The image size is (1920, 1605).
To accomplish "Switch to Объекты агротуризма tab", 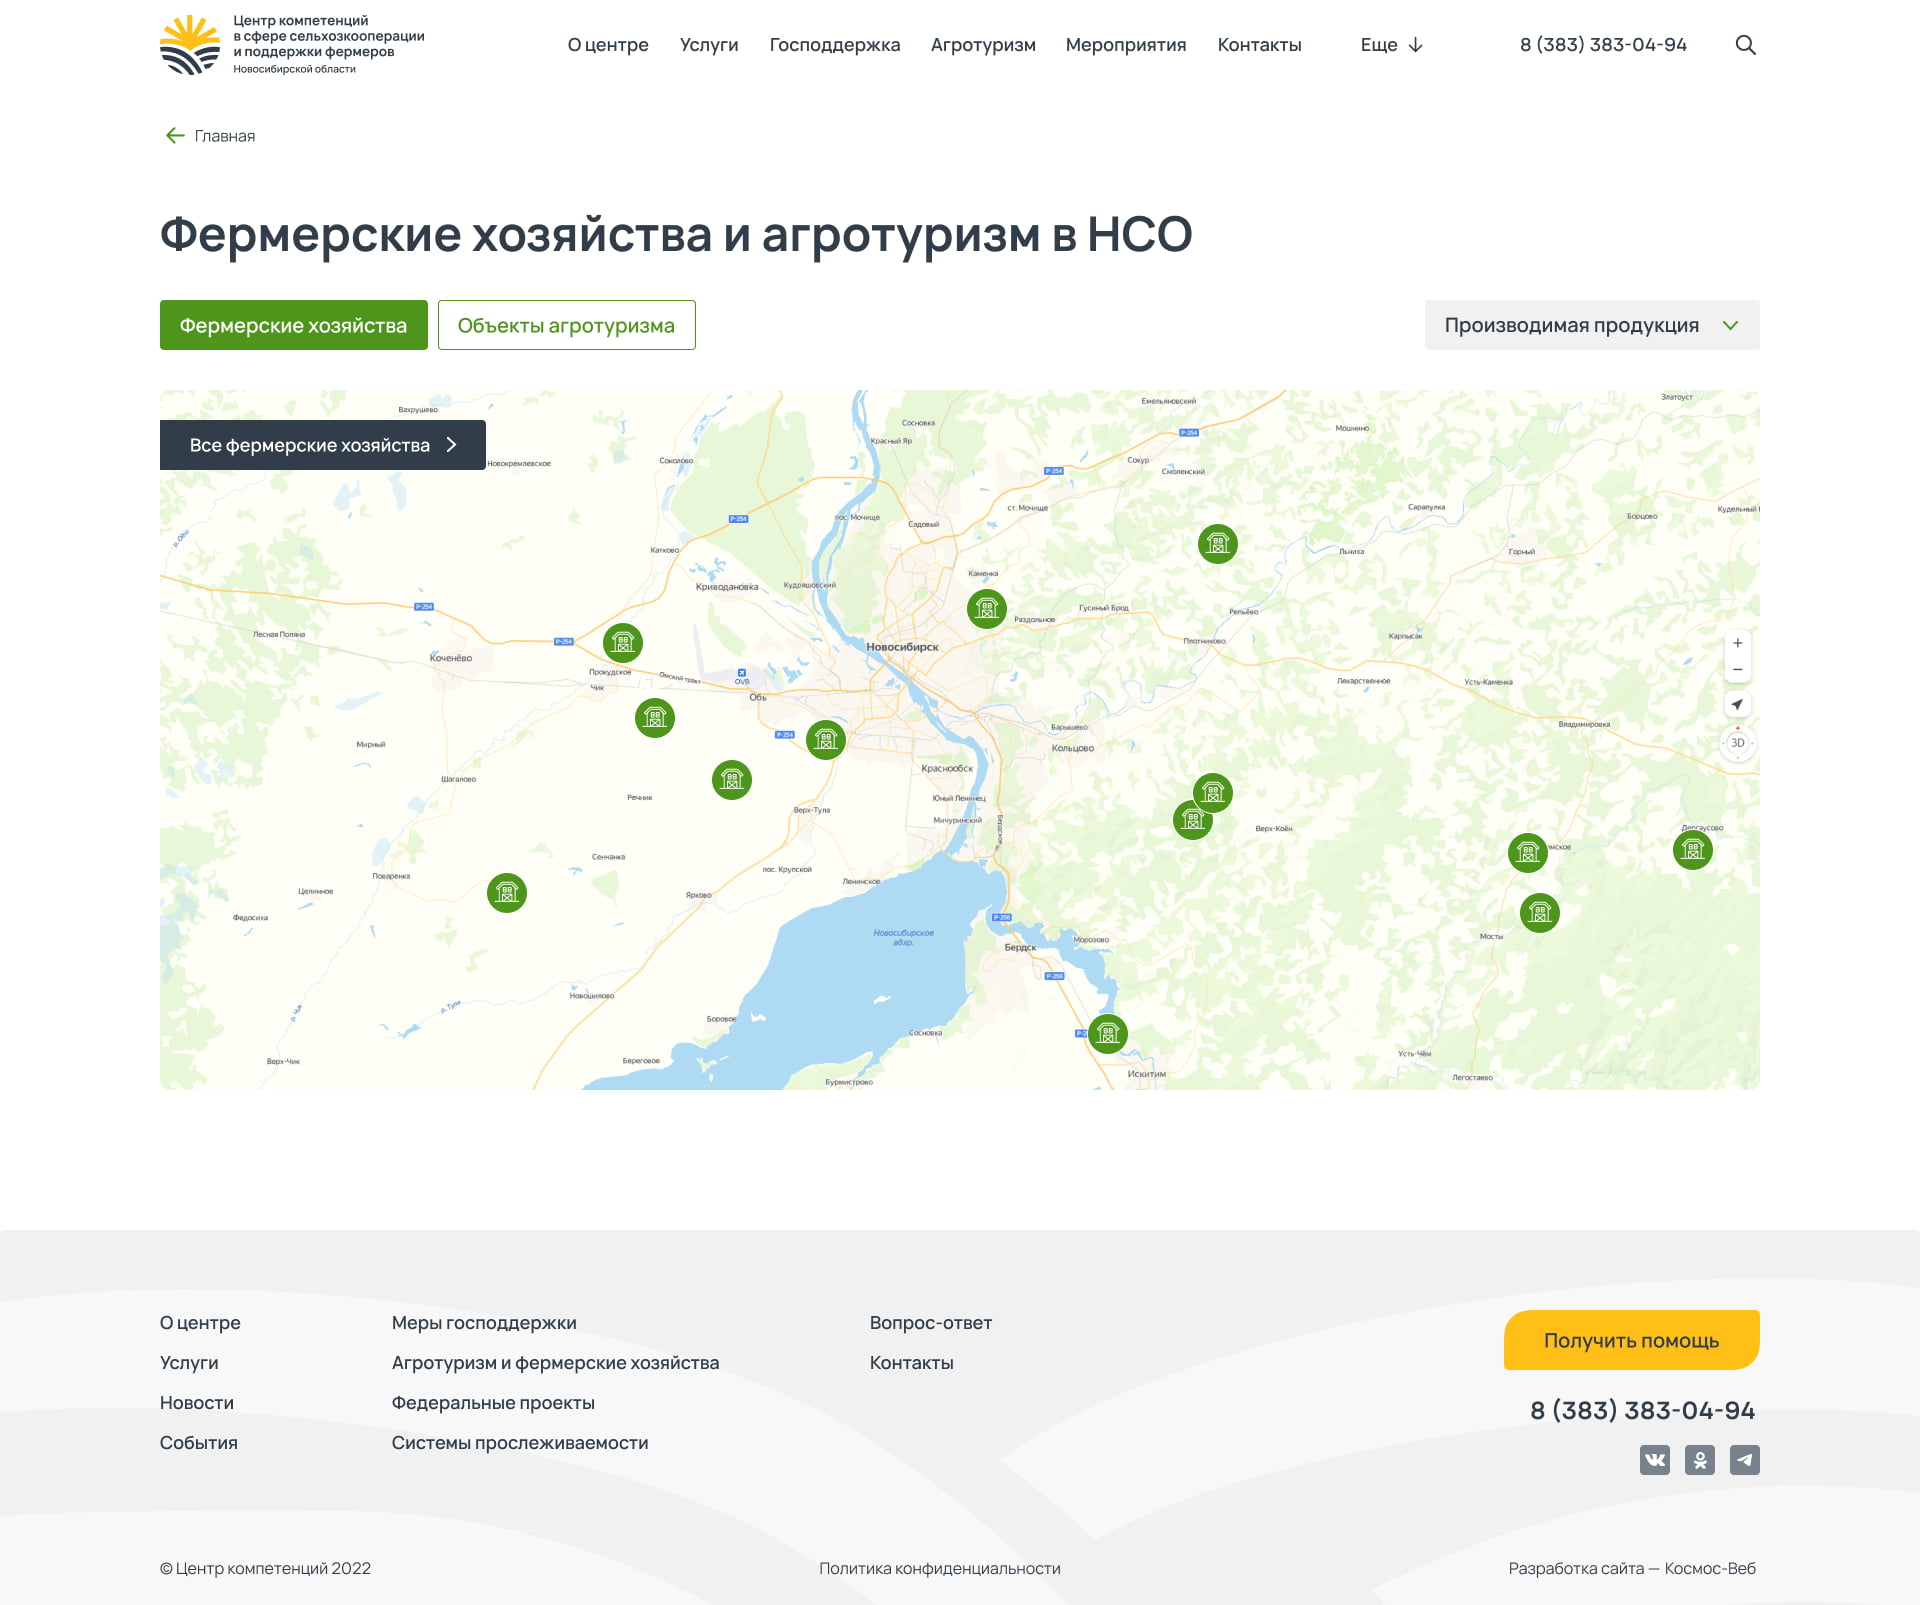I will pos(566,325).
